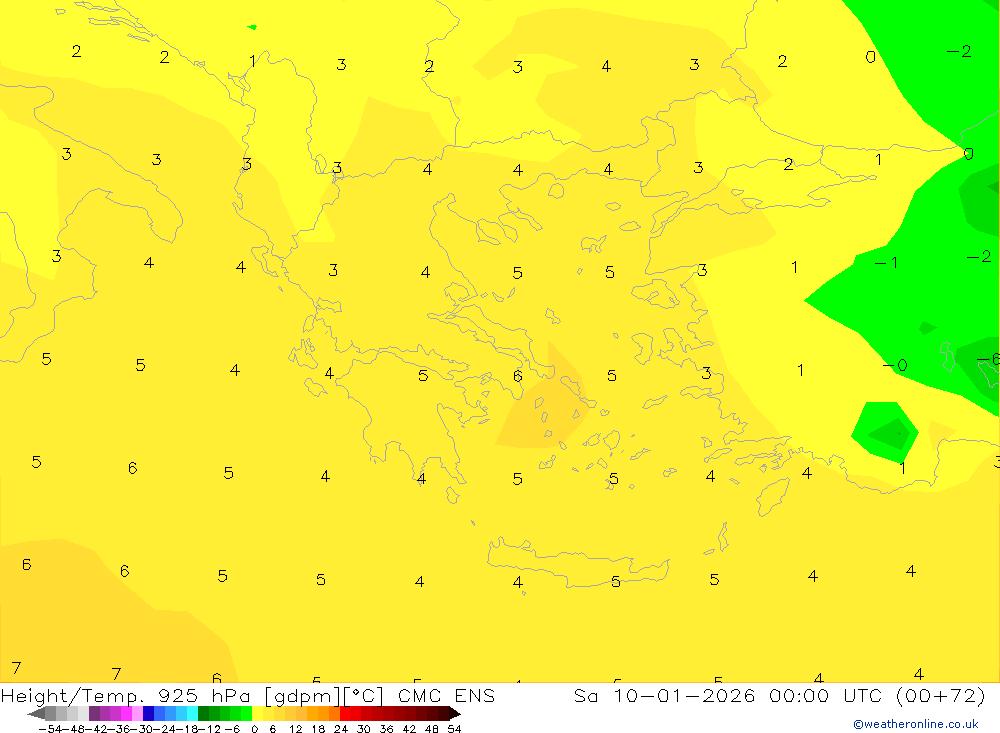Click the 'CMC ENS' model label

pyautogui.click(x=446, y=695)
